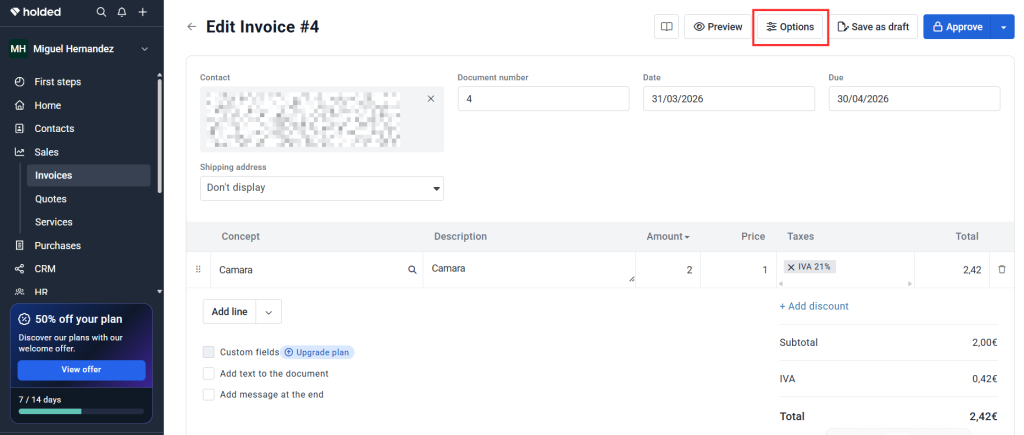Screen dimensions: 1024x435
Task: Click the Upgrade plan badge
Action: point(317,352)
